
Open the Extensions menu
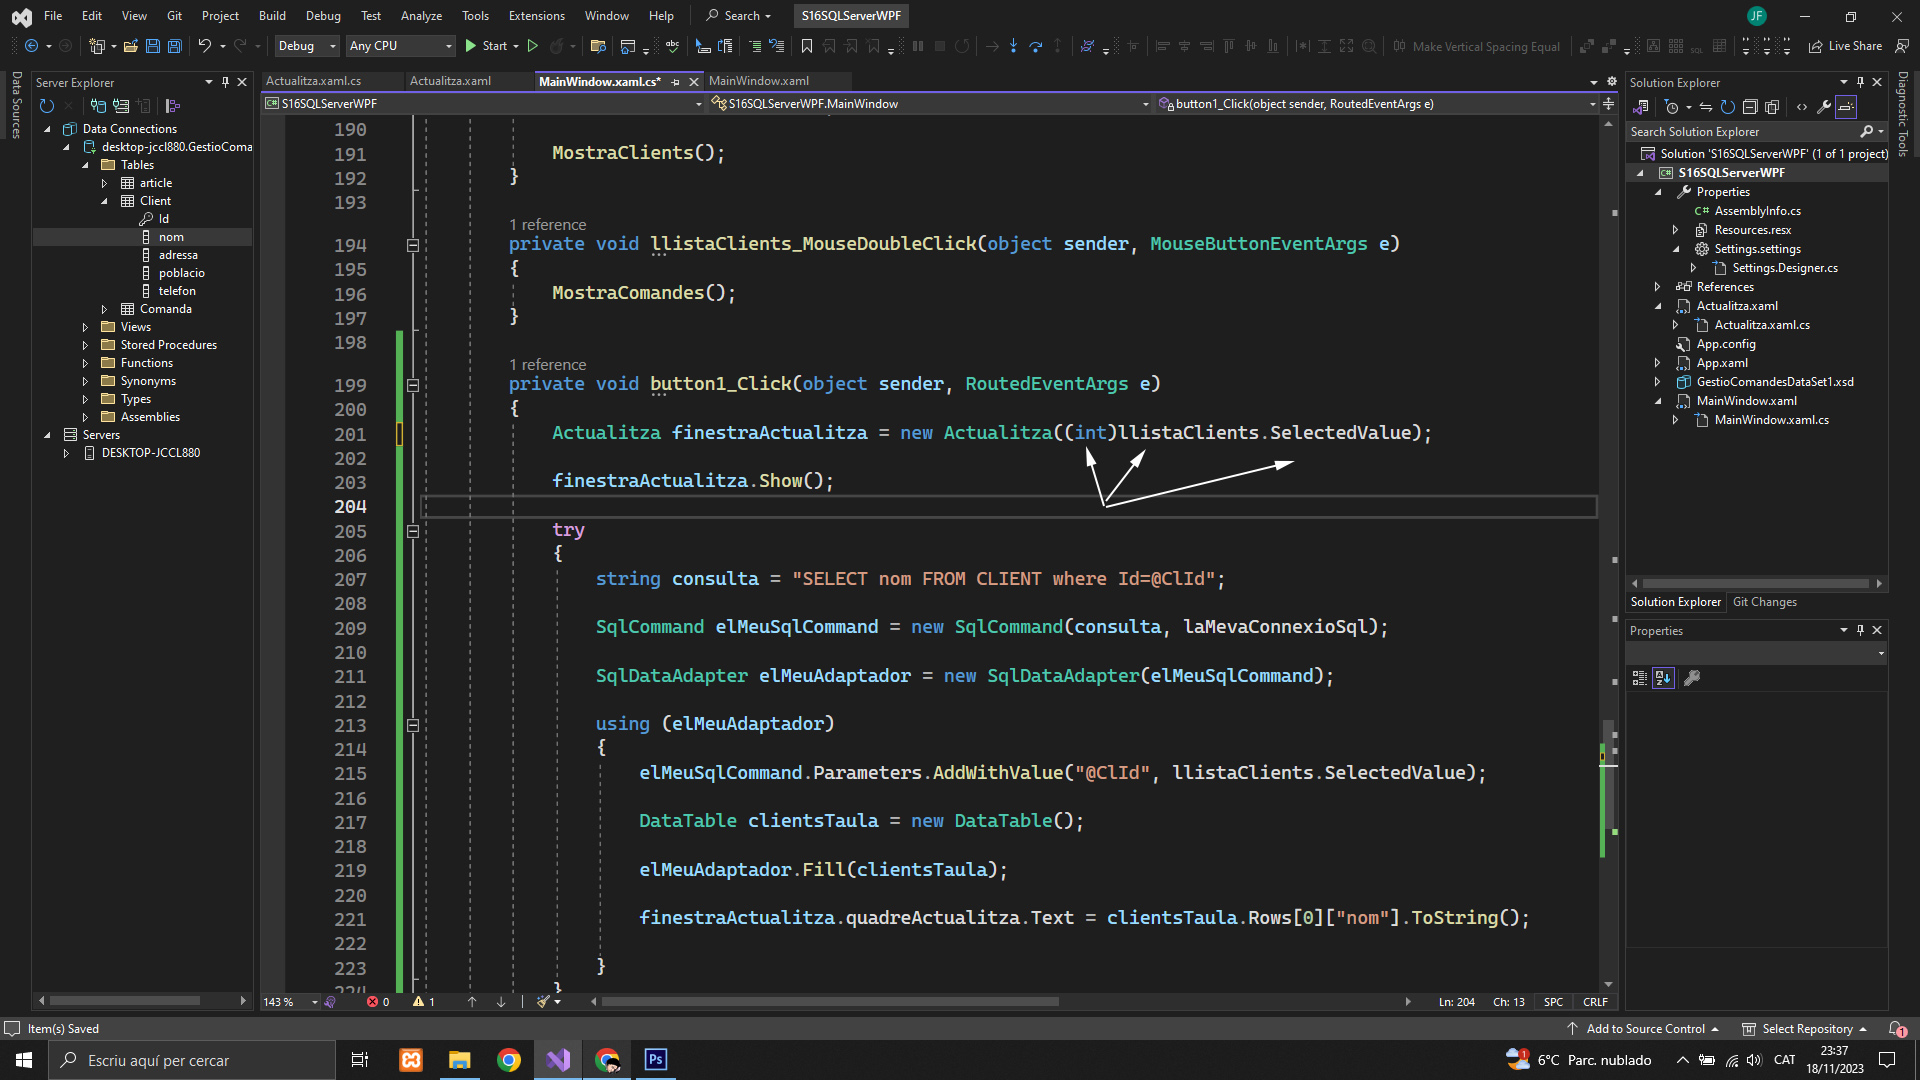coord(536,16)
